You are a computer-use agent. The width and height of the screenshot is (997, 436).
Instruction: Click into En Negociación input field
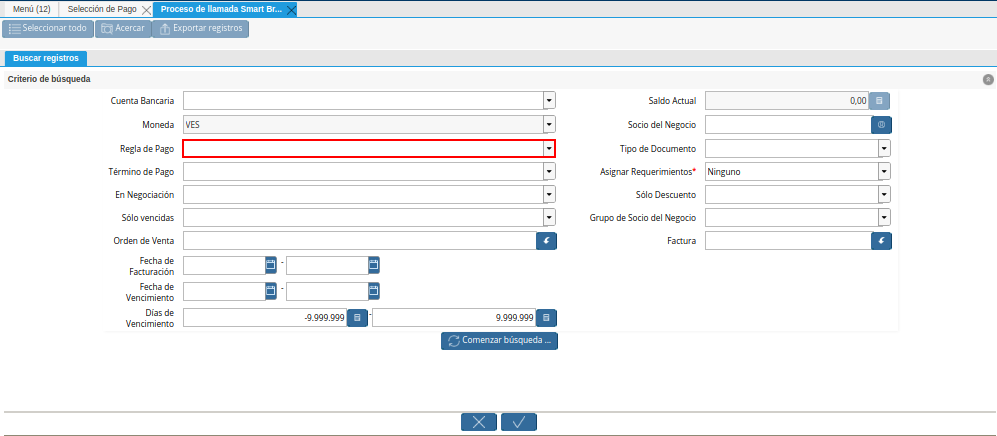(x=363, y=194)
